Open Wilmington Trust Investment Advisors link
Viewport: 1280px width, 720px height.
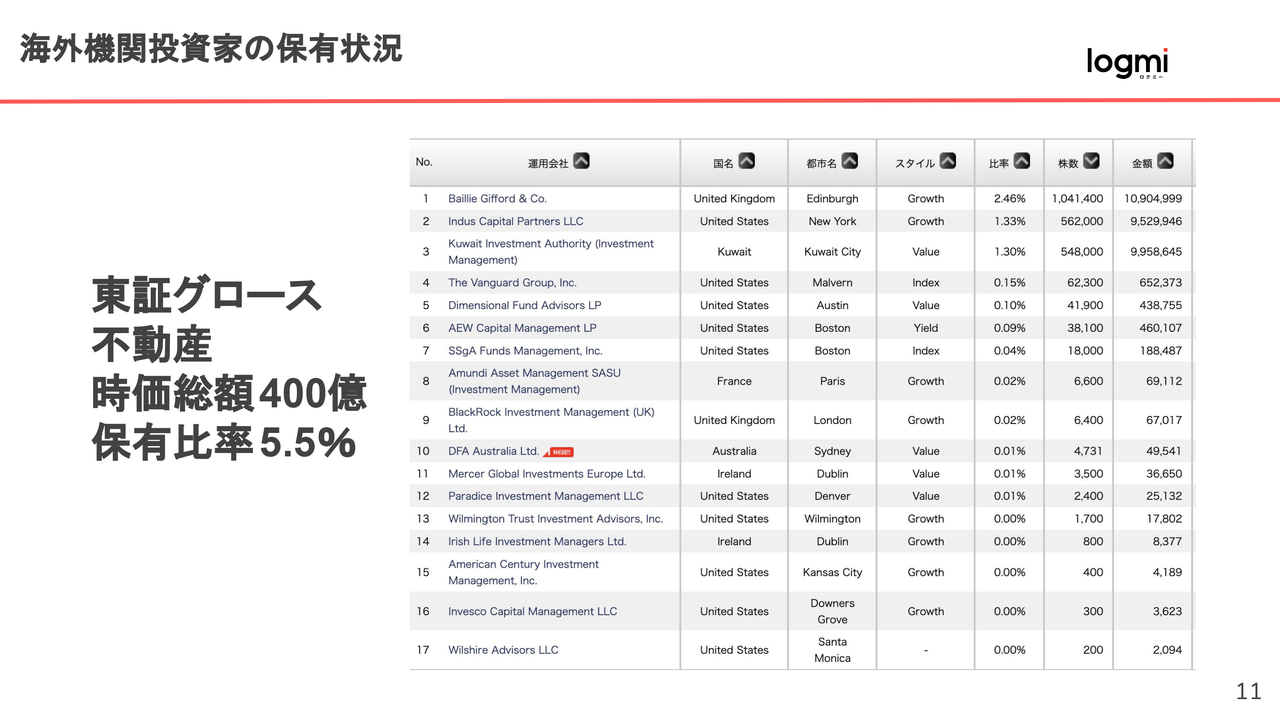tap(555, 519)
